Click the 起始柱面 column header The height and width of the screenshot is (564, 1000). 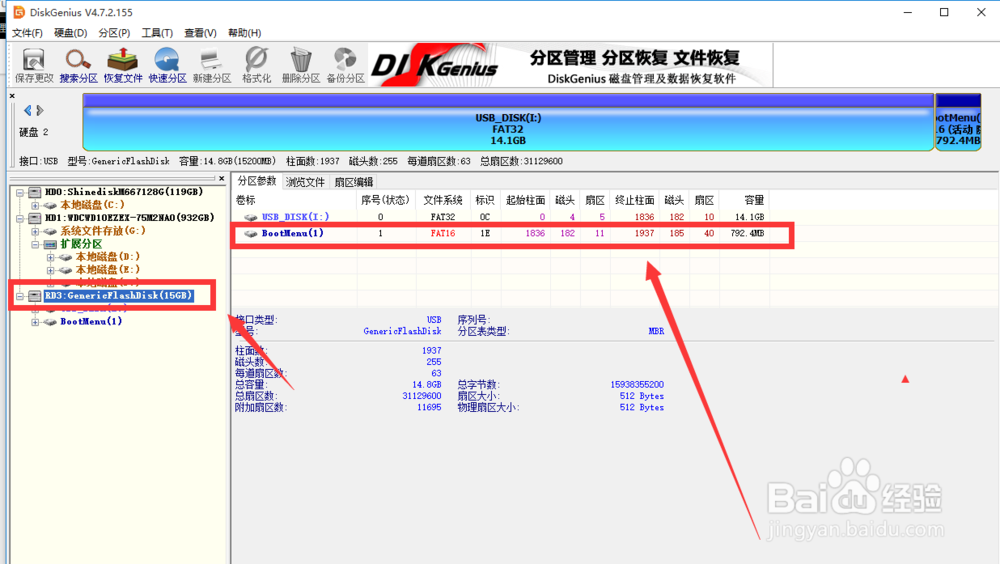click(x=525, y=200)
